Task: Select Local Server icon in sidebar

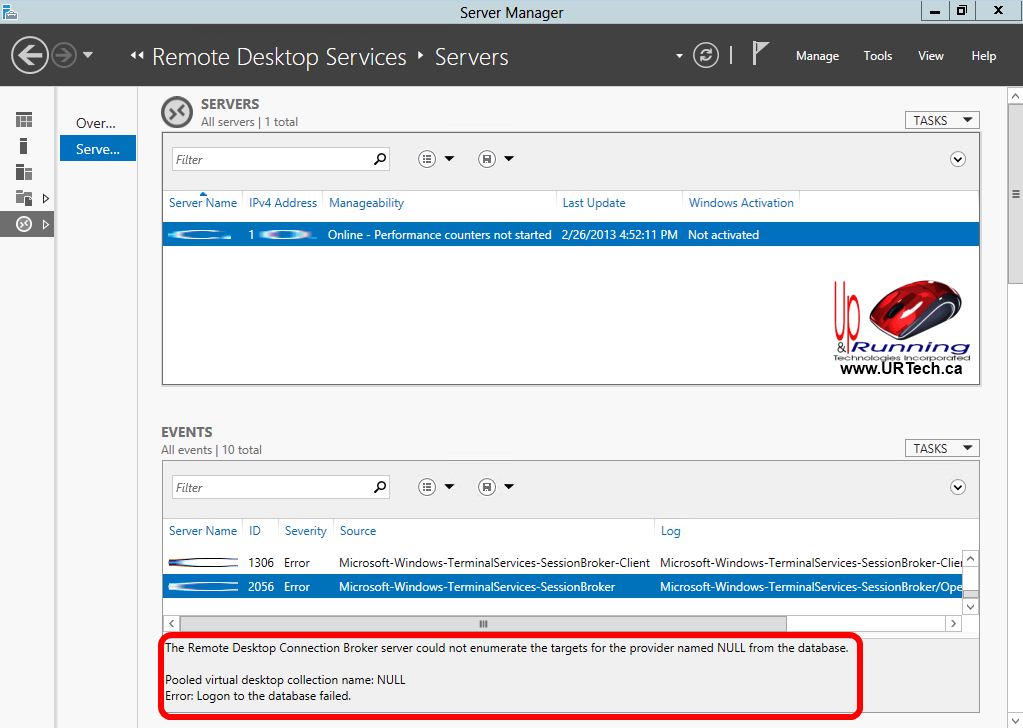Action: (x=24, y=146)
